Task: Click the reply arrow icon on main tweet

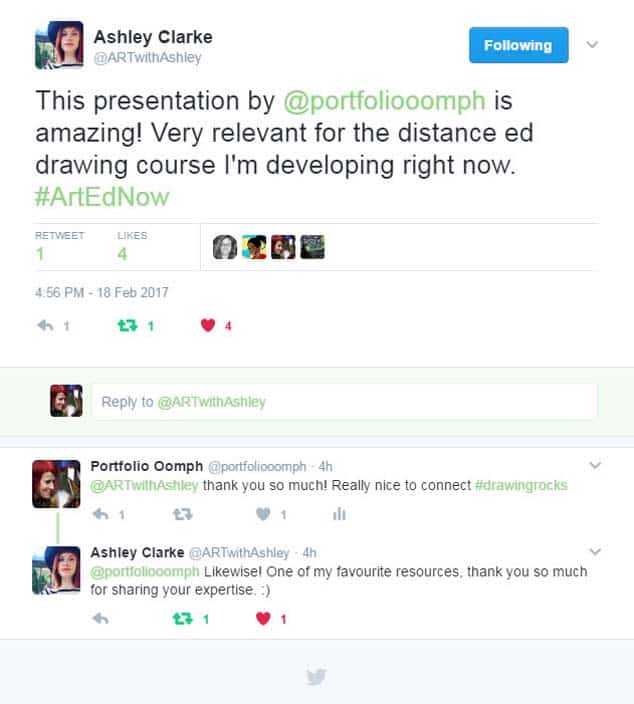Action: point(45,326)
